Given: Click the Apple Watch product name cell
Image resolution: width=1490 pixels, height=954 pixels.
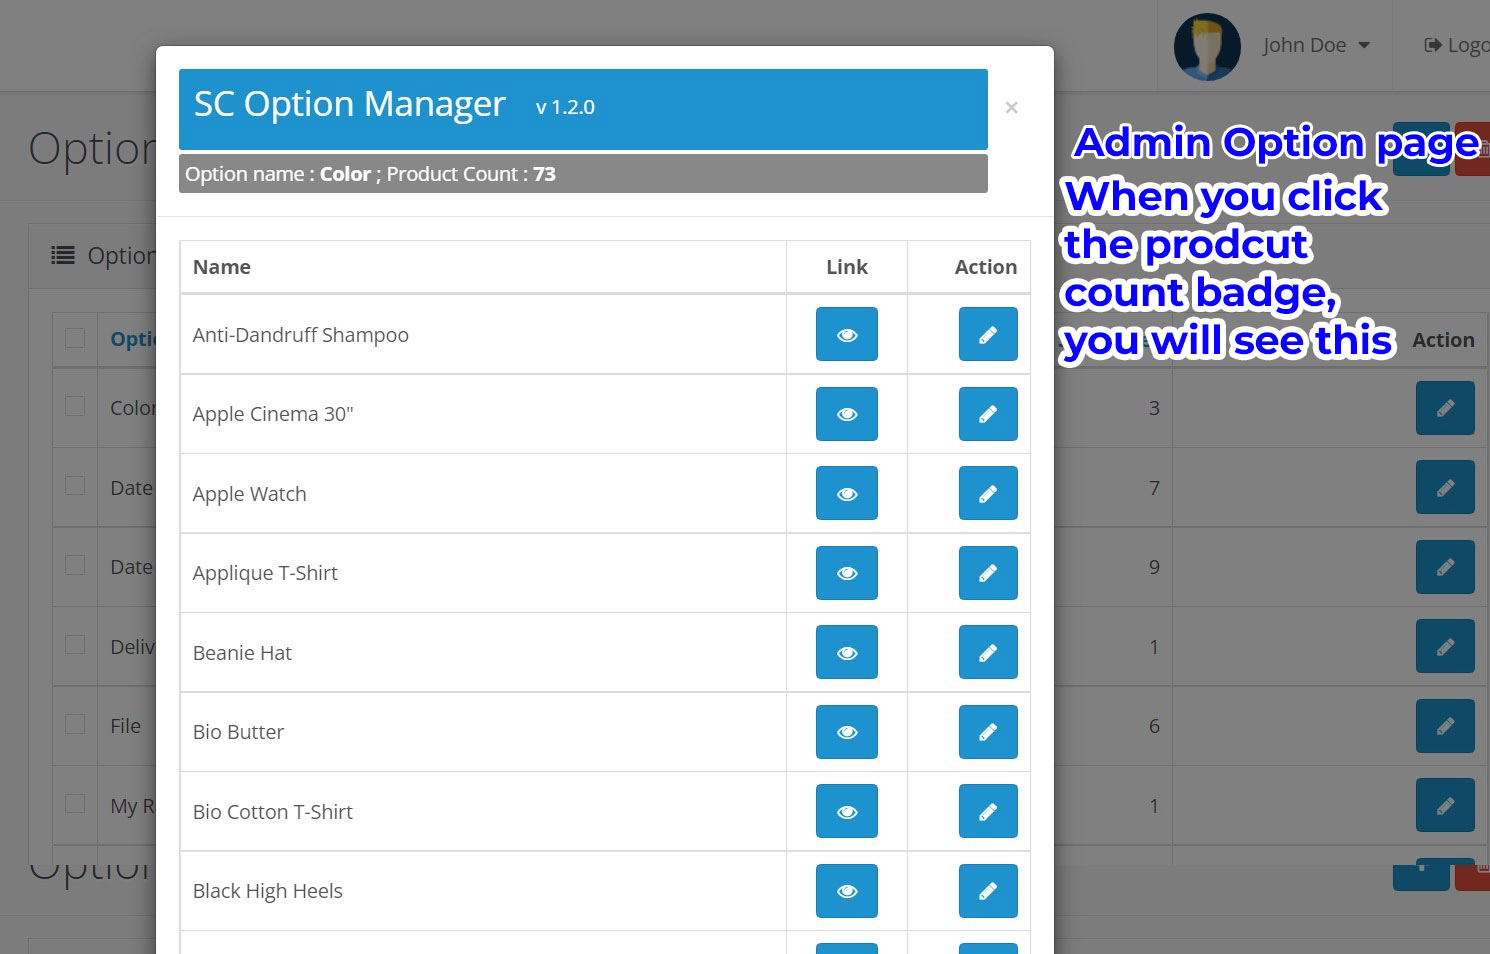Looking at the screenshot, I should pyautogui.click(x=250, y=494).
